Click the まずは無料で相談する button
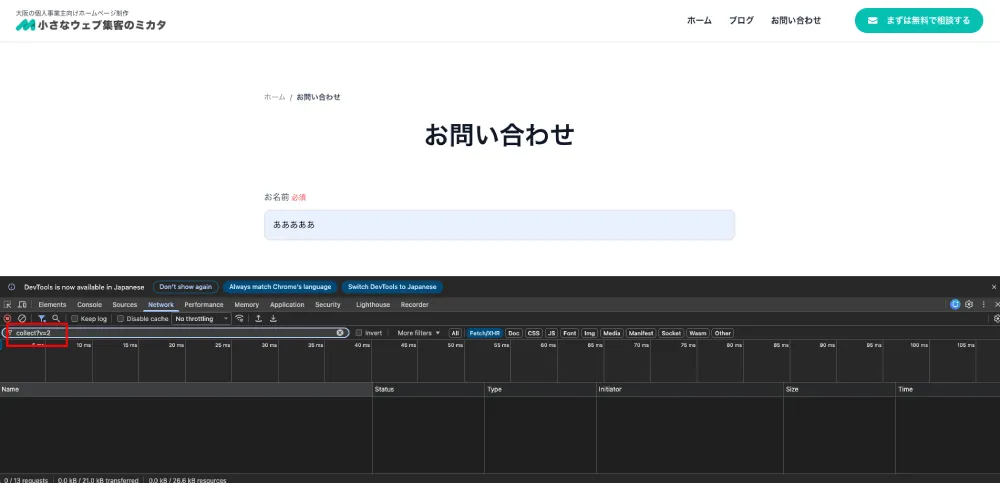The image size is (1000, 483). 919,20
